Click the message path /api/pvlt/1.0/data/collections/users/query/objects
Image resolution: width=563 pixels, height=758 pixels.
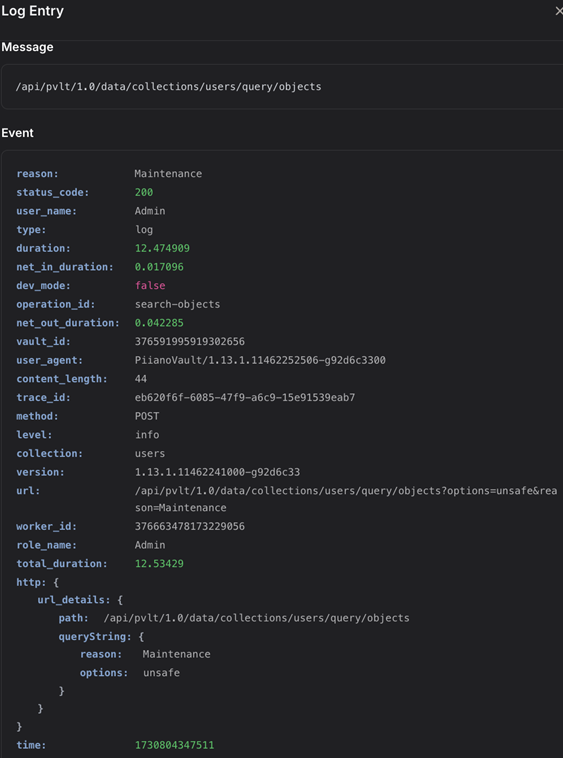point(169,87)
